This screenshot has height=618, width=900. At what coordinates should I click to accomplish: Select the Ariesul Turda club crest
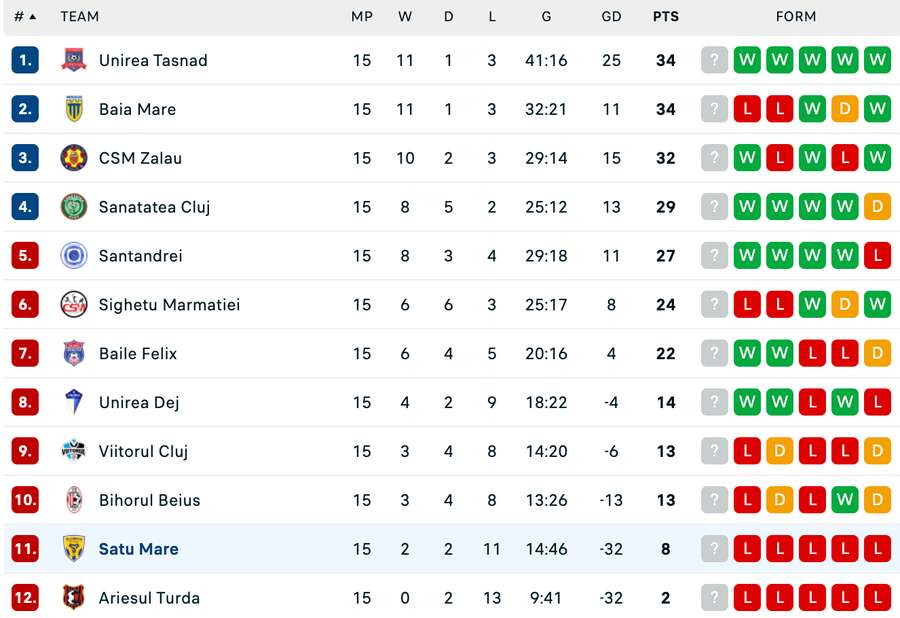(72, 597)
